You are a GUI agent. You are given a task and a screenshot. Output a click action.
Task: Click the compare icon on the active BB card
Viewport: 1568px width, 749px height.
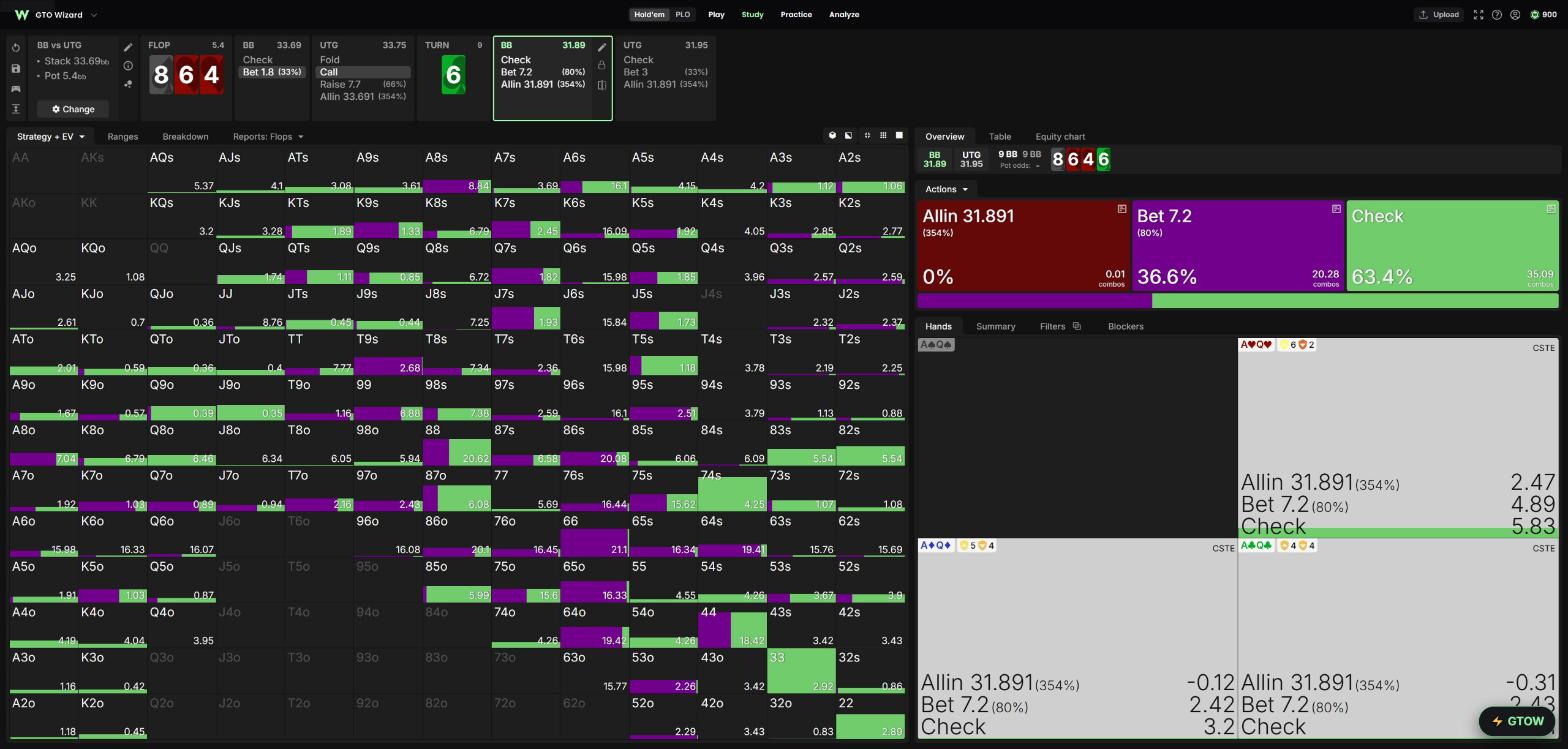pos(602,85)
